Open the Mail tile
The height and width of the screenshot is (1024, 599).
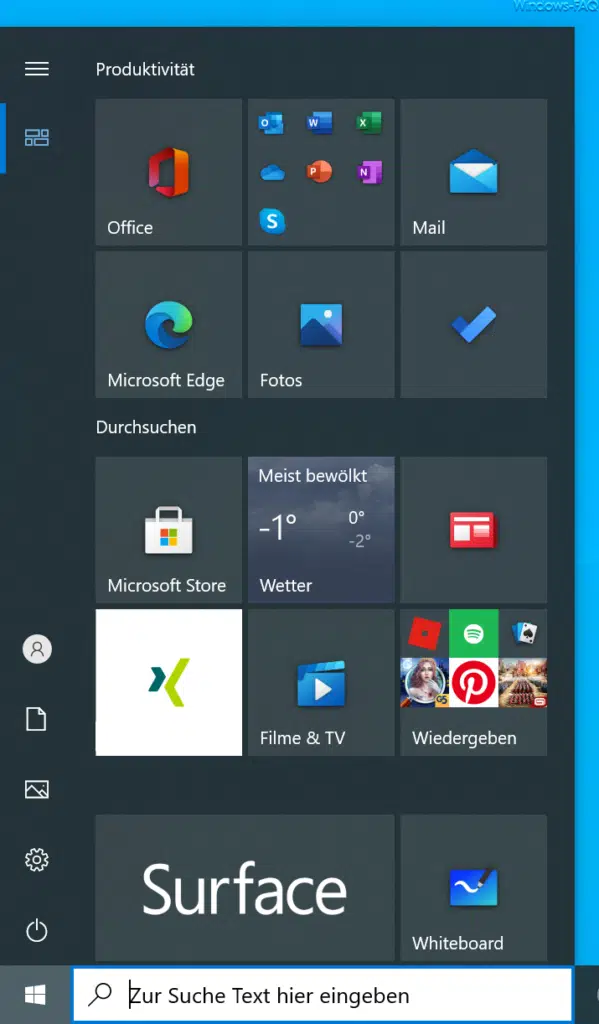click(474, 172)
